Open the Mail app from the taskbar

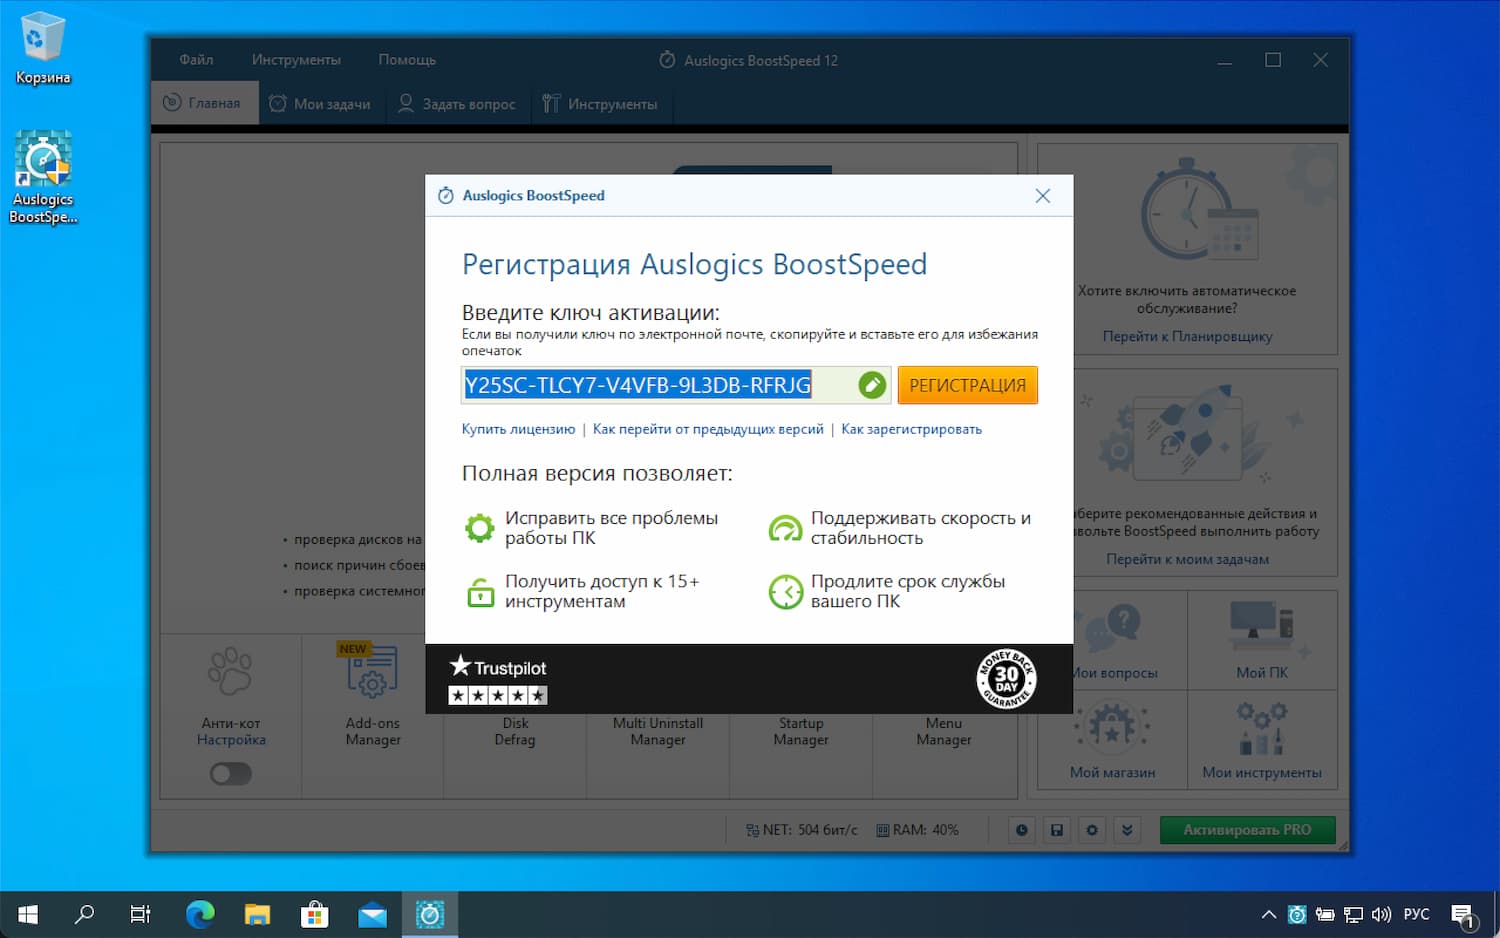click(372, 914)
